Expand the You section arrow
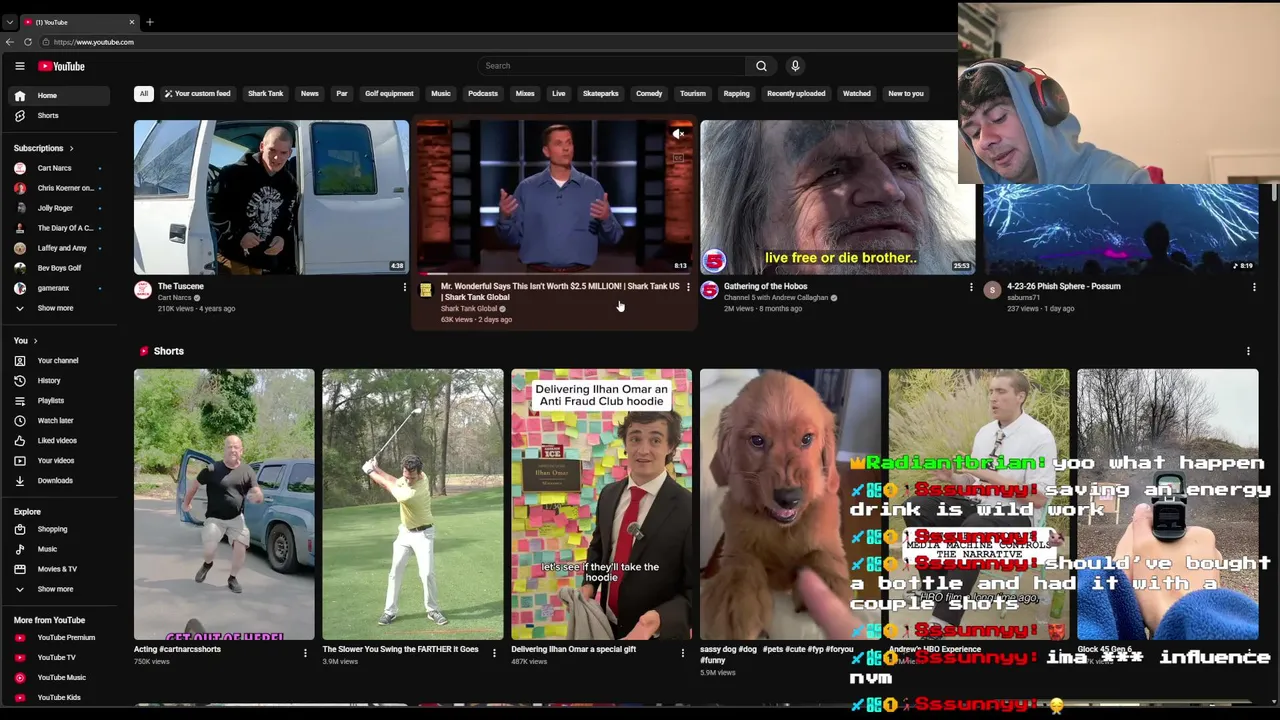This screenshot has height=720, width=1280. (x=35, y=341)
